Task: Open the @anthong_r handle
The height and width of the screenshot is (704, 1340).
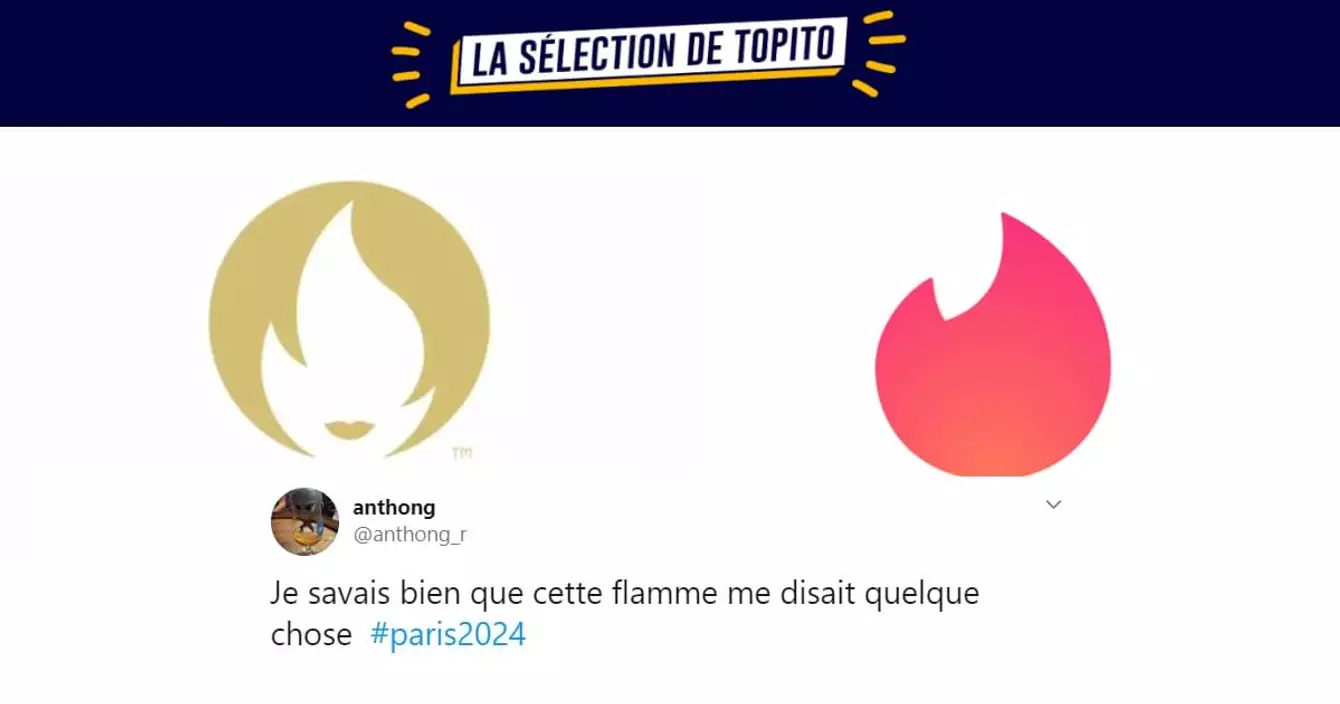Action: [x=410, y=535]
